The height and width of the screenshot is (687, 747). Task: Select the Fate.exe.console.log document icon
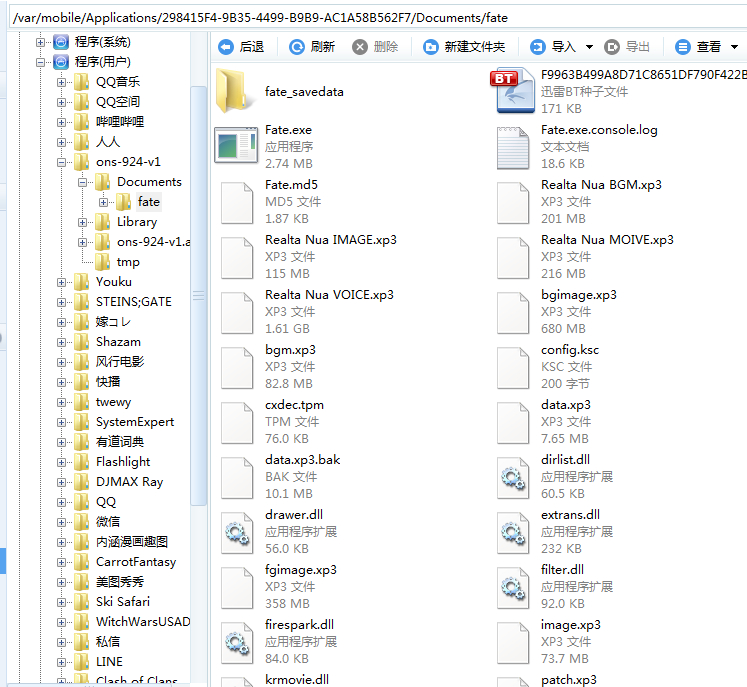(x=513, y=148)
